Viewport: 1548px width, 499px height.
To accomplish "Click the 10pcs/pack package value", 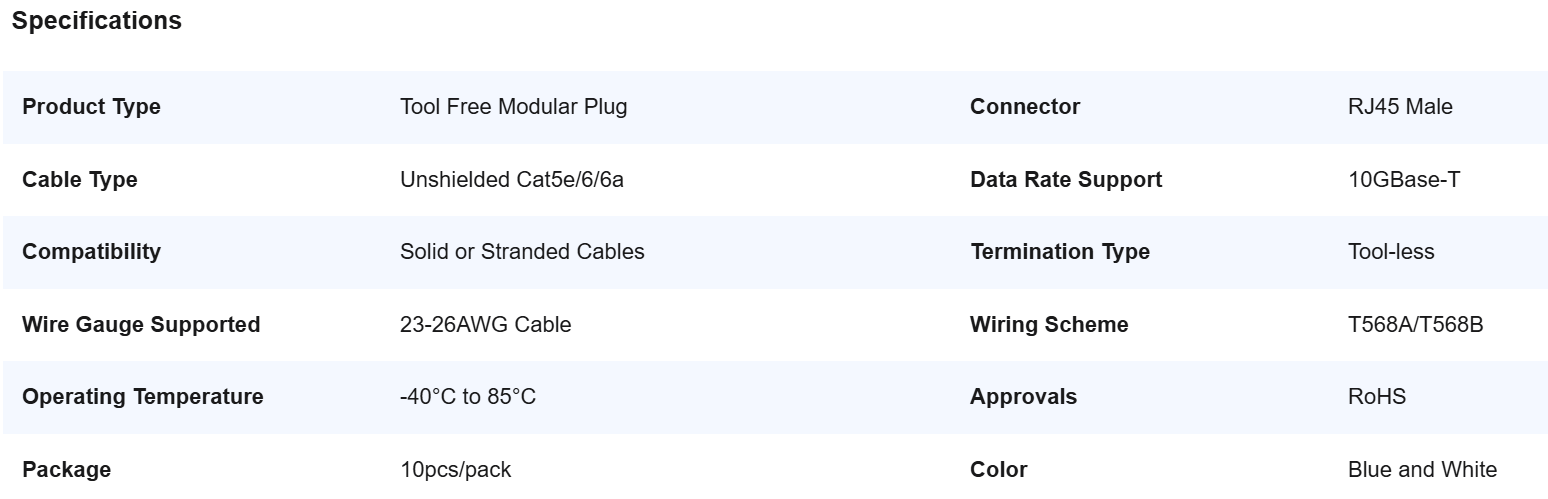I will [x=455, y=470].
